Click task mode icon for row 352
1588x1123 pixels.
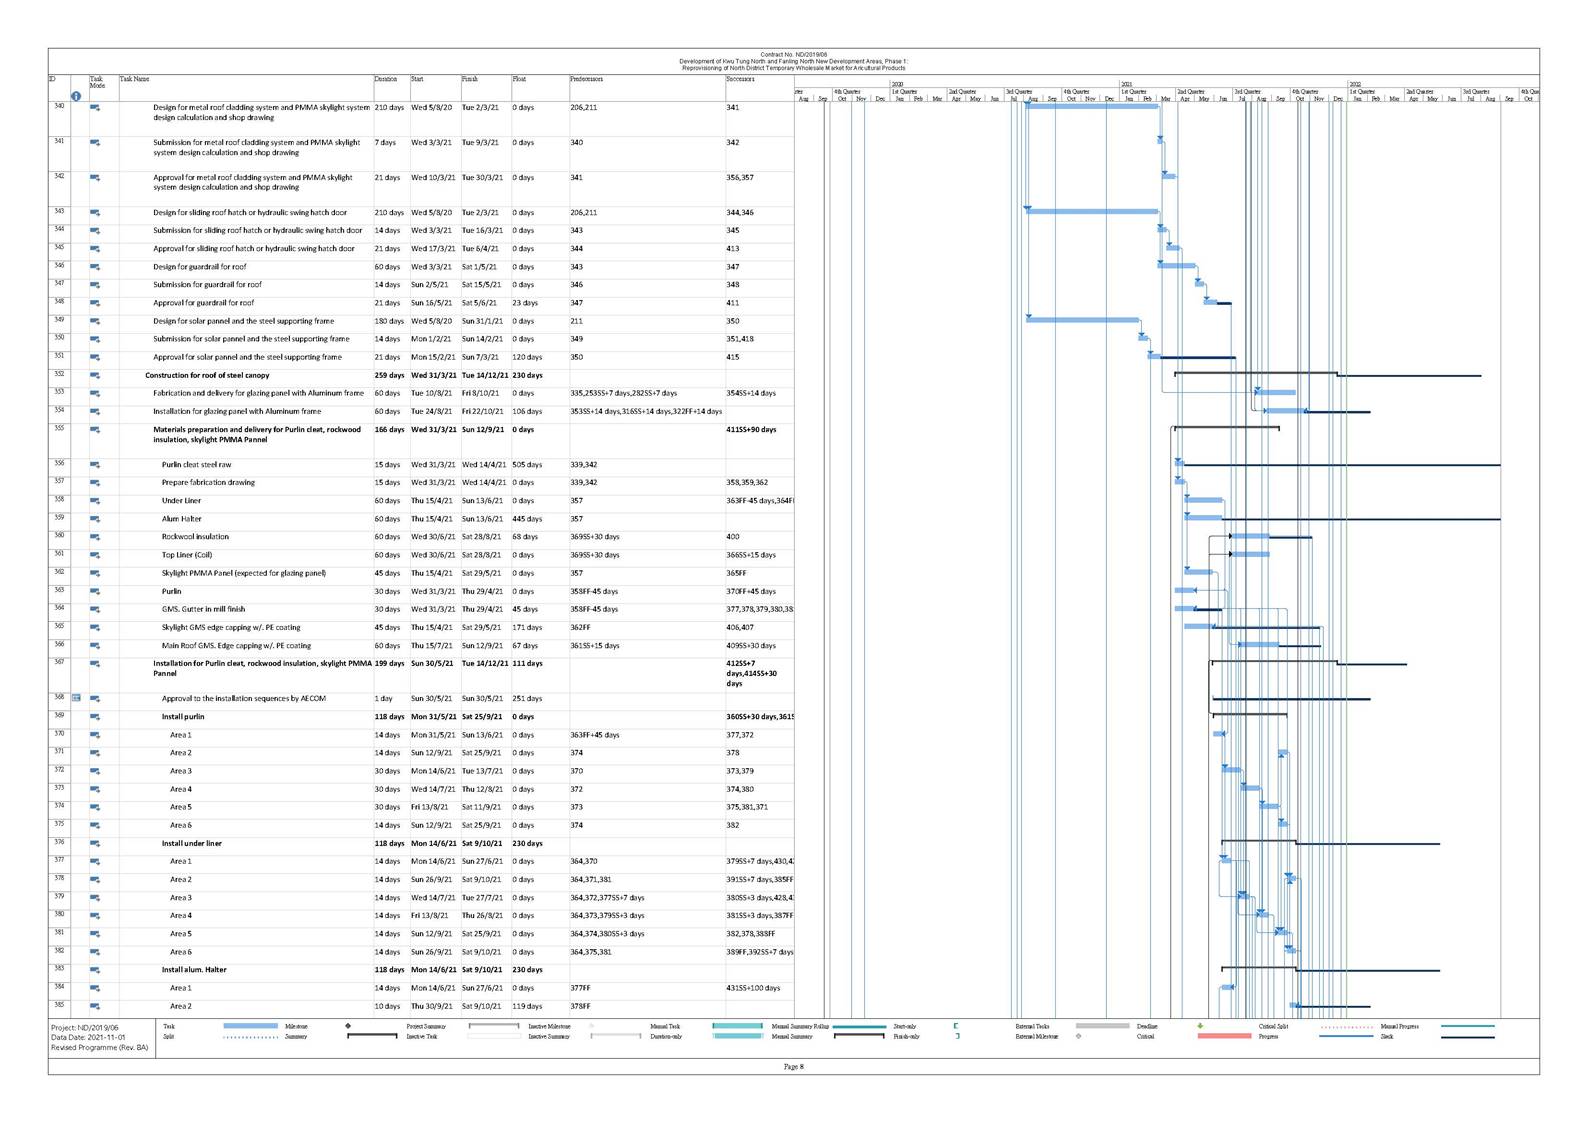[x=95, y=376]
